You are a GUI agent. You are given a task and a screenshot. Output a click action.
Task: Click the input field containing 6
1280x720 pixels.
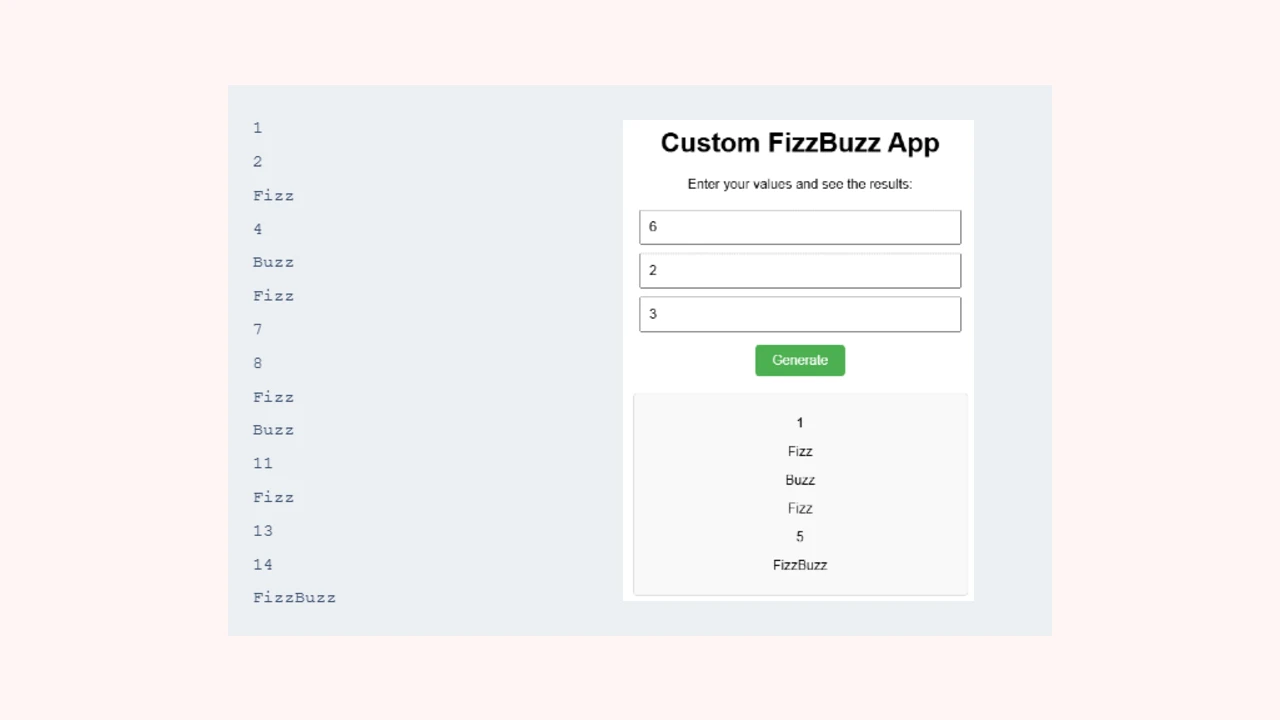(x=800, y=227)
